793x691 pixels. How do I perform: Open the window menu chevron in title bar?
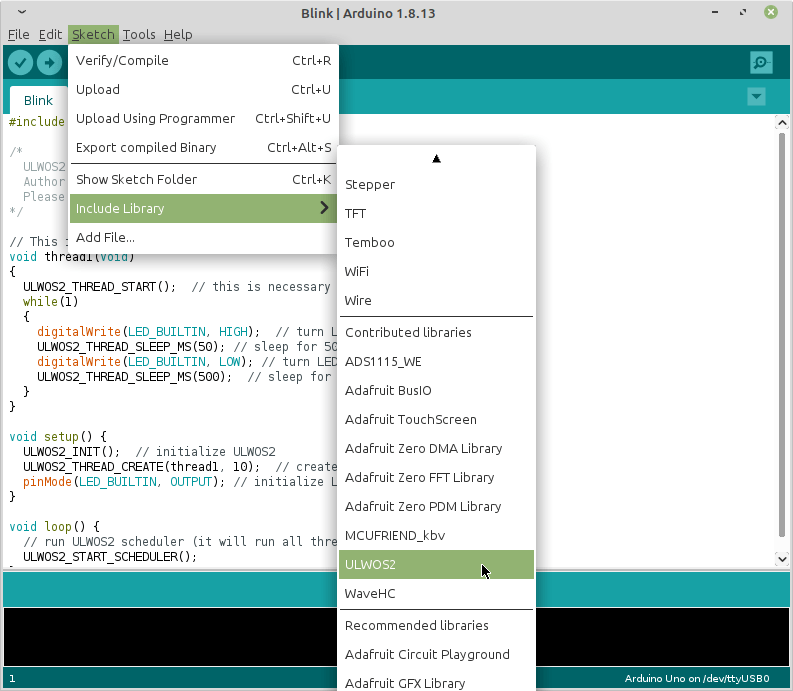[x=22, y=12]
